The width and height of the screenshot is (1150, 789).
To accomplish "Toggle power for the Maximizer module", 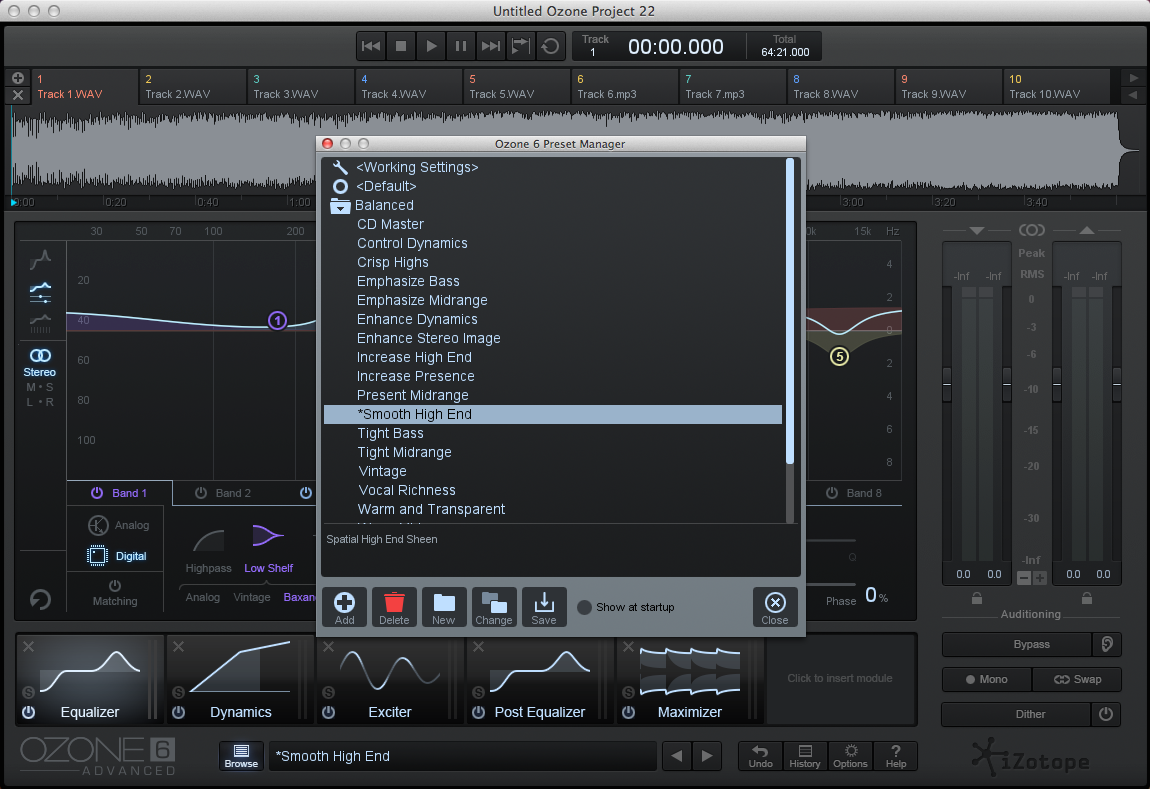I will pyautogui.click(x=628, y=712).
